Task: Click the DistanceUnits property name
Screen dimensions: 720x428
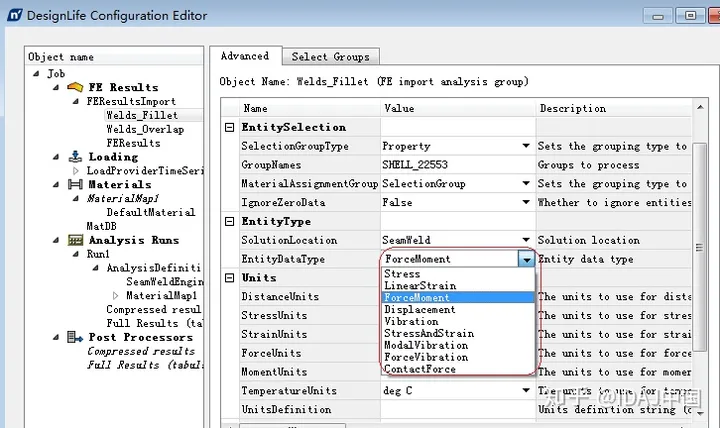Action: (280, 297)
